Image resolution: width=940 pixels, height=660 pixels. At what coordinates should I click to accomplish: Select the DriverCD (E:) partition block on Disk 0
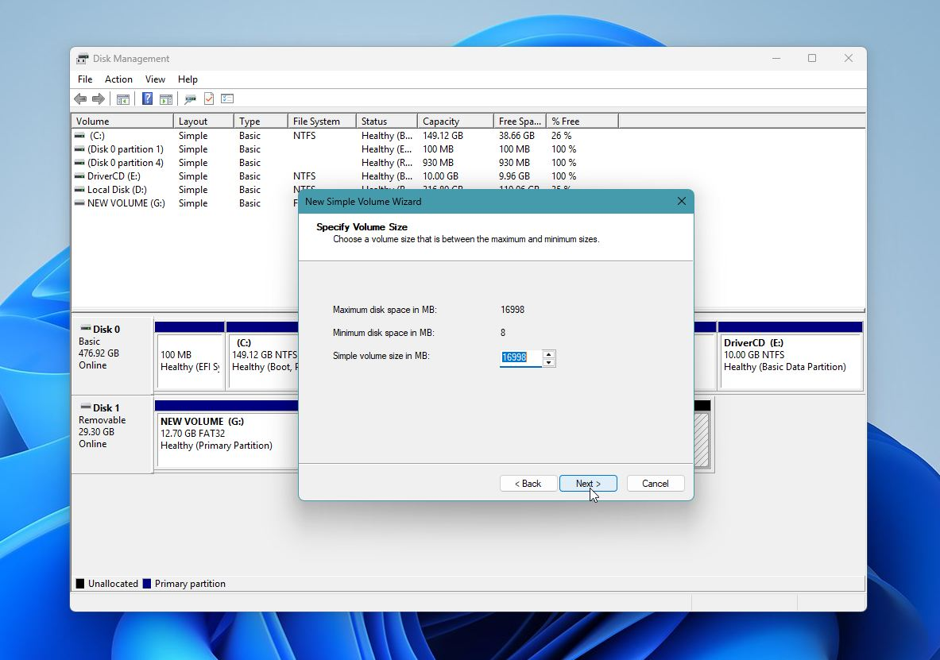tap(790, 356)
